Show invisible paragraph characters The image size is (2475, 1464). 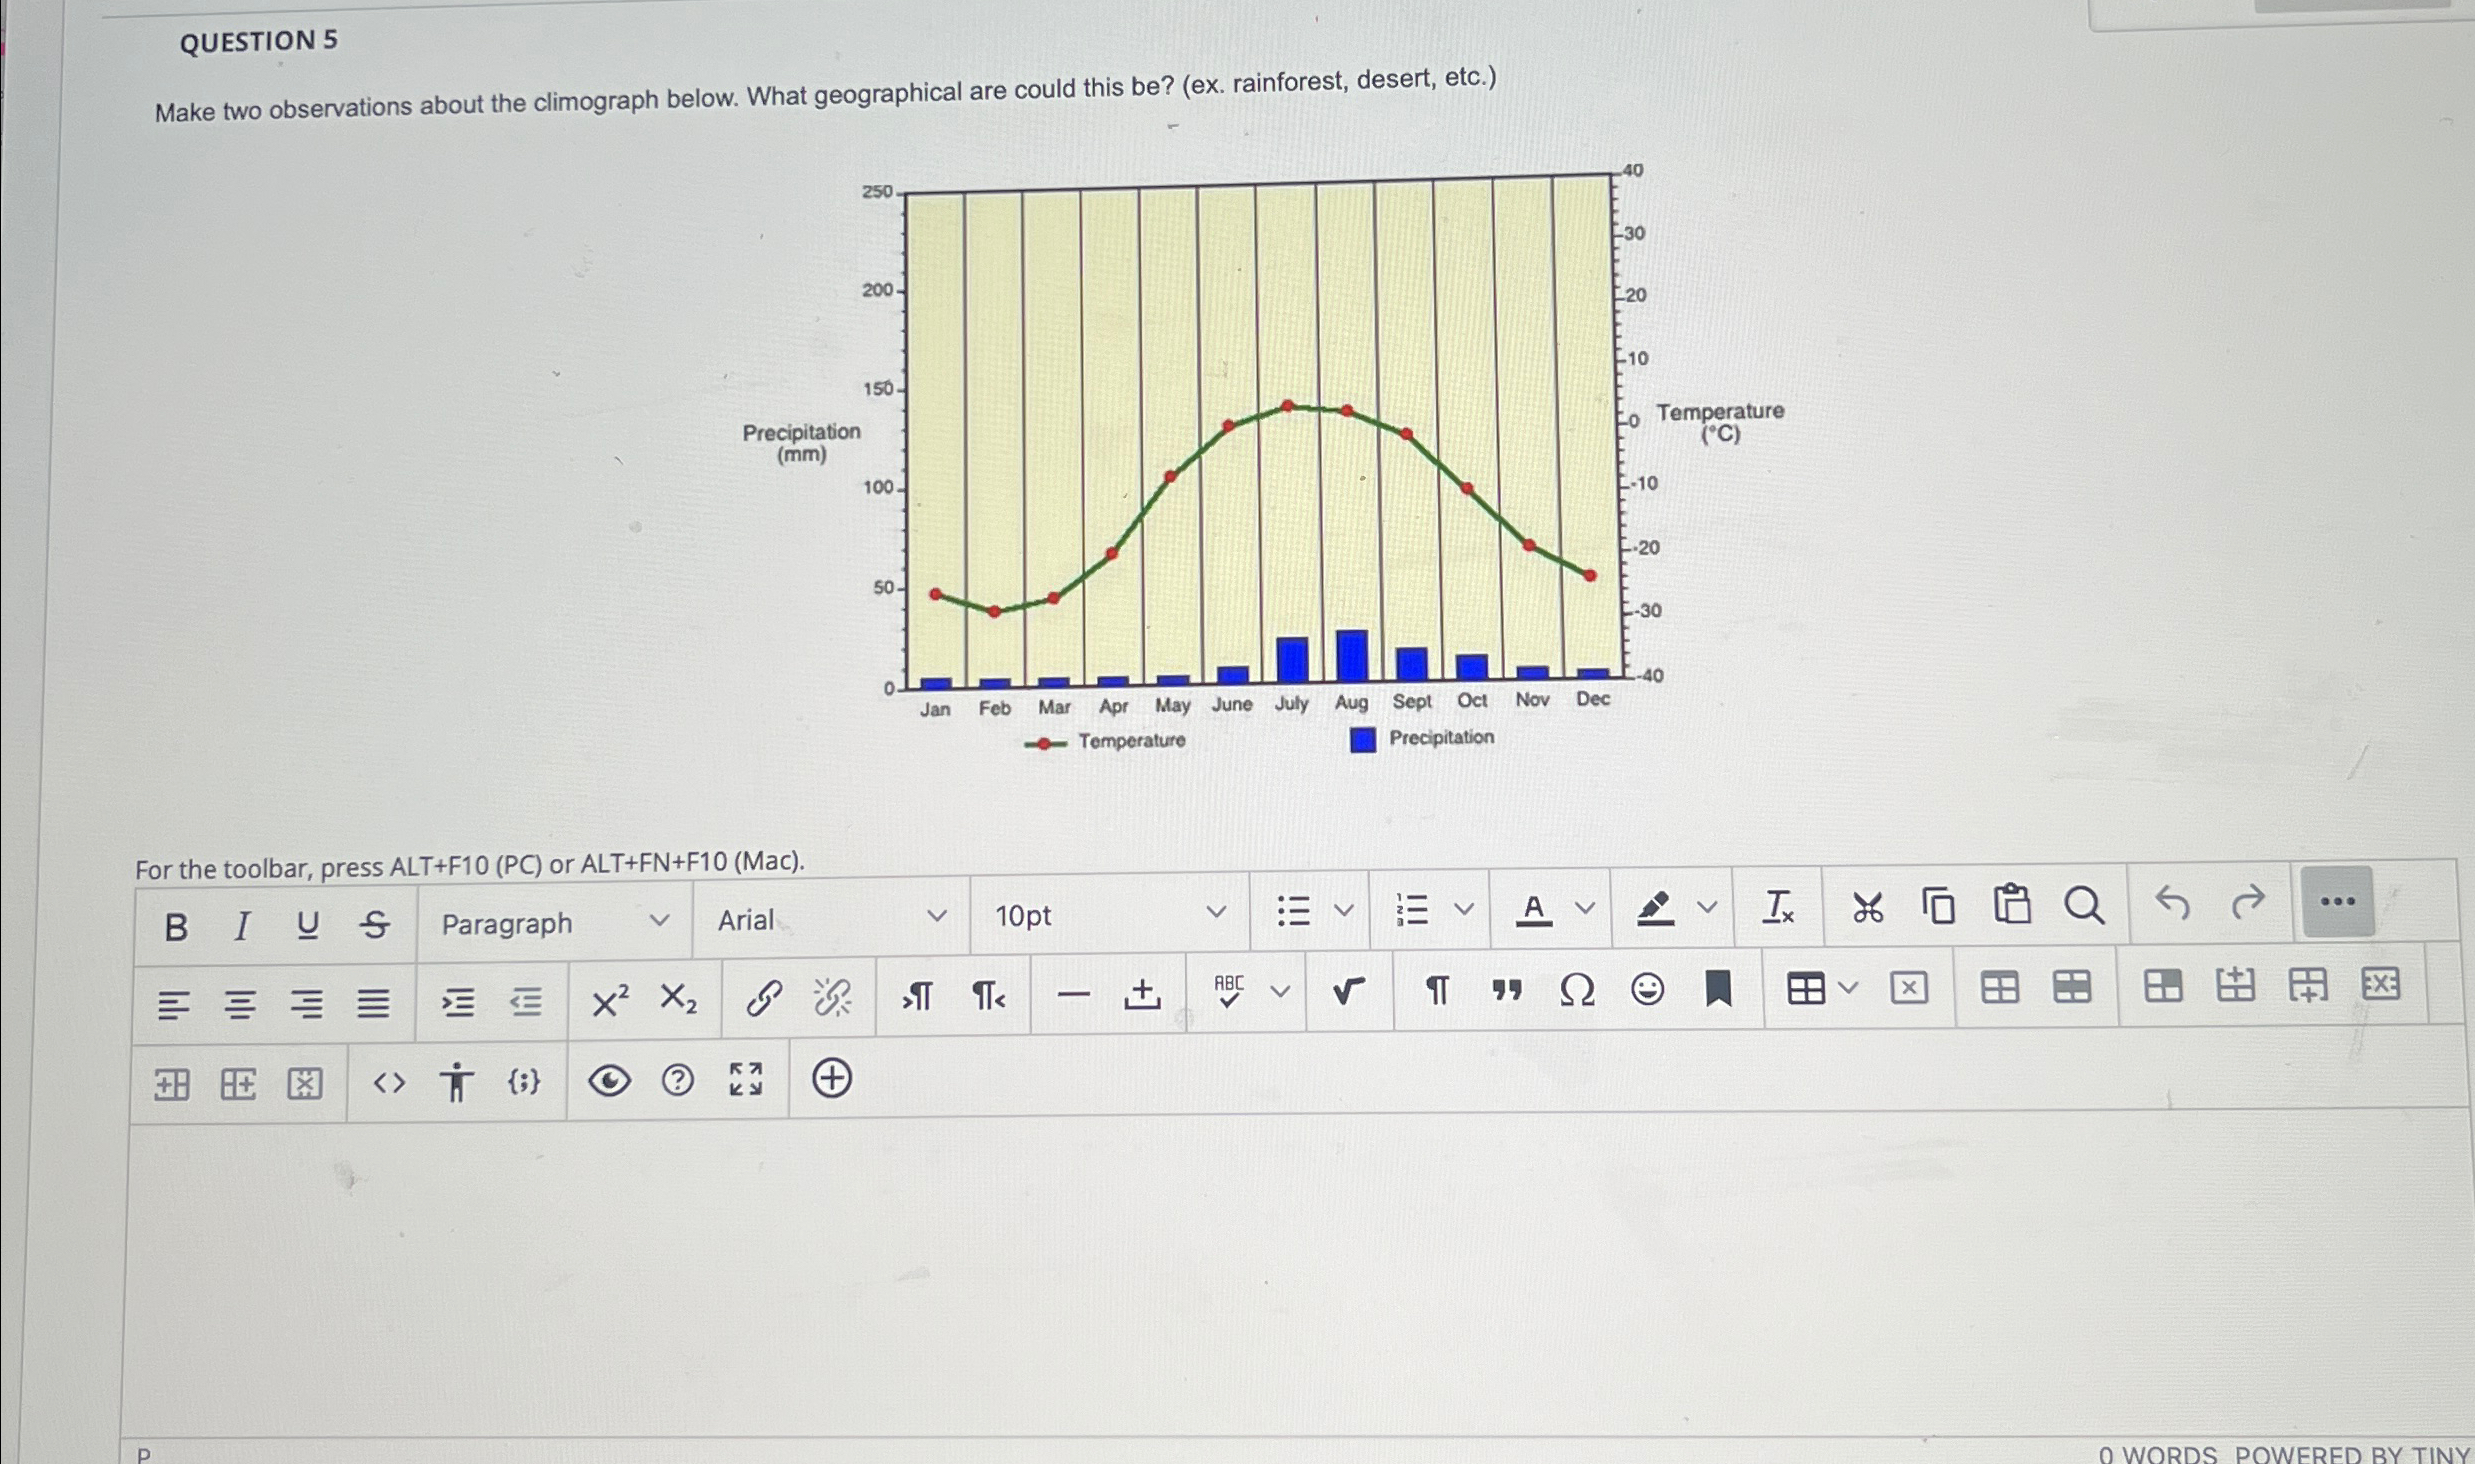(x=1437, y=990)
